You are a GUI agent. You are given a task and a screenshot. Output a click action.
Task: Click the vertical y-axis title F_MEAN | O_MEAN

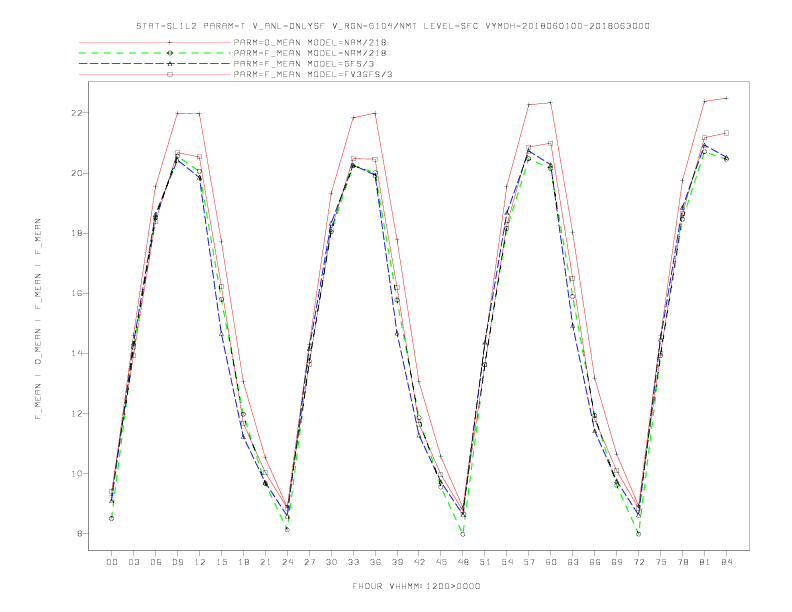pos(38,319)
